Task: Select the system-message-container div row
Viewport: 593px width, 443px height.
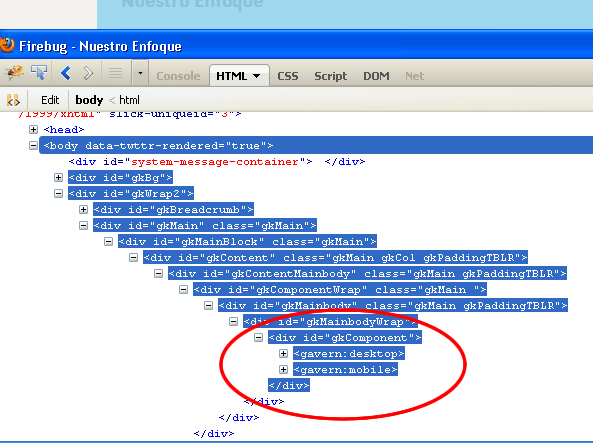Action: click(x=217, y=162)
